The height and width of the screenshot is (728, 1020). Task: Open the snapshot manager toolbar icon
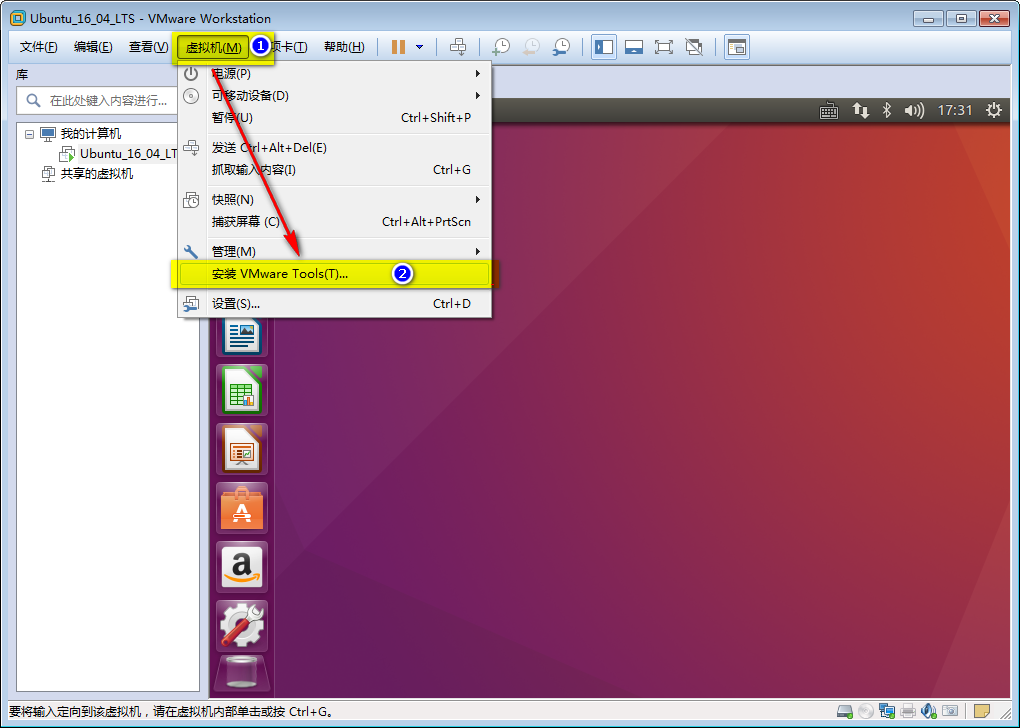click(x=561, y=47)
